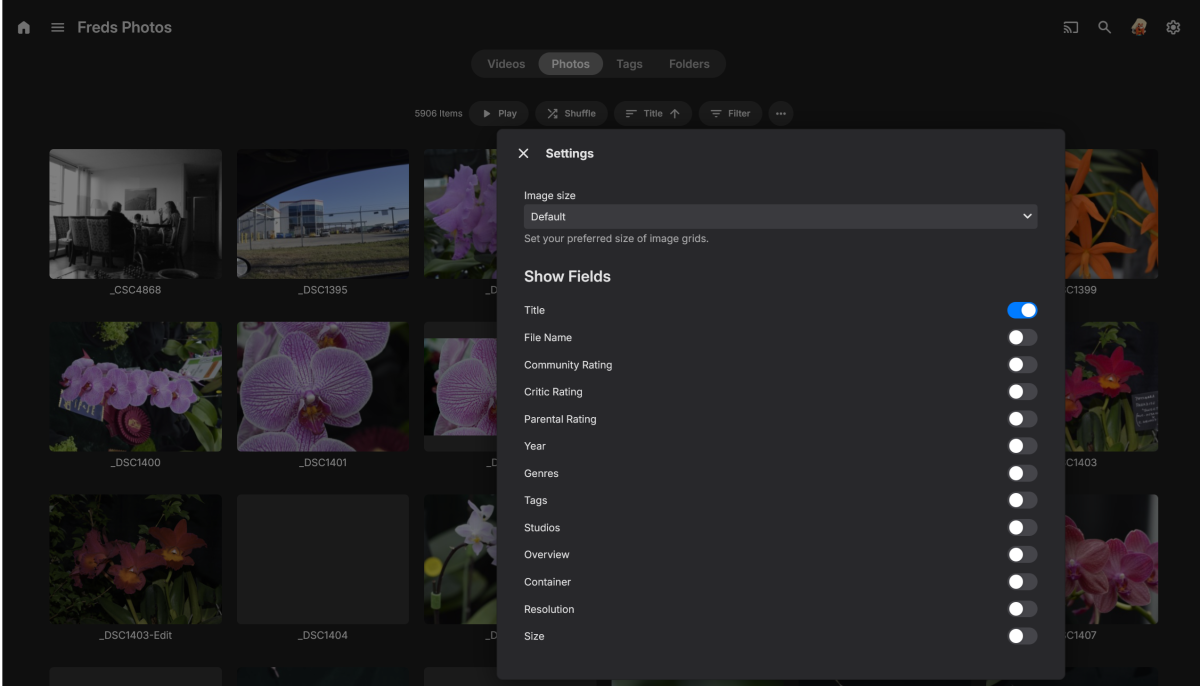
Task: Disable the Title field toggle
Action: 1022,310
